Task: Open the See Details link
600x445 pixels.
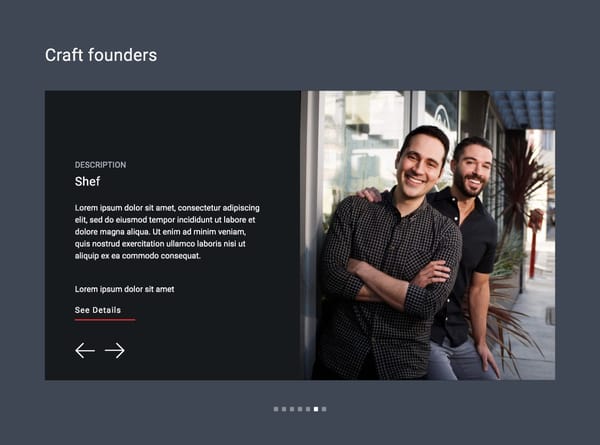Action: tap(98, 310)
